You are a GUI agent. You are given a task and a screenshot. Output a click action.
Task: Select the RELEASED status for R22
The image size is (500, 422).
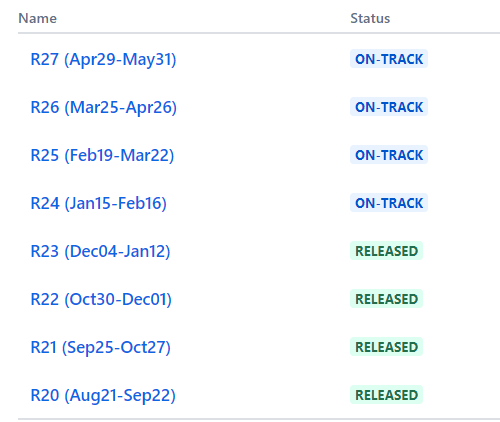(x=386, y=299)
